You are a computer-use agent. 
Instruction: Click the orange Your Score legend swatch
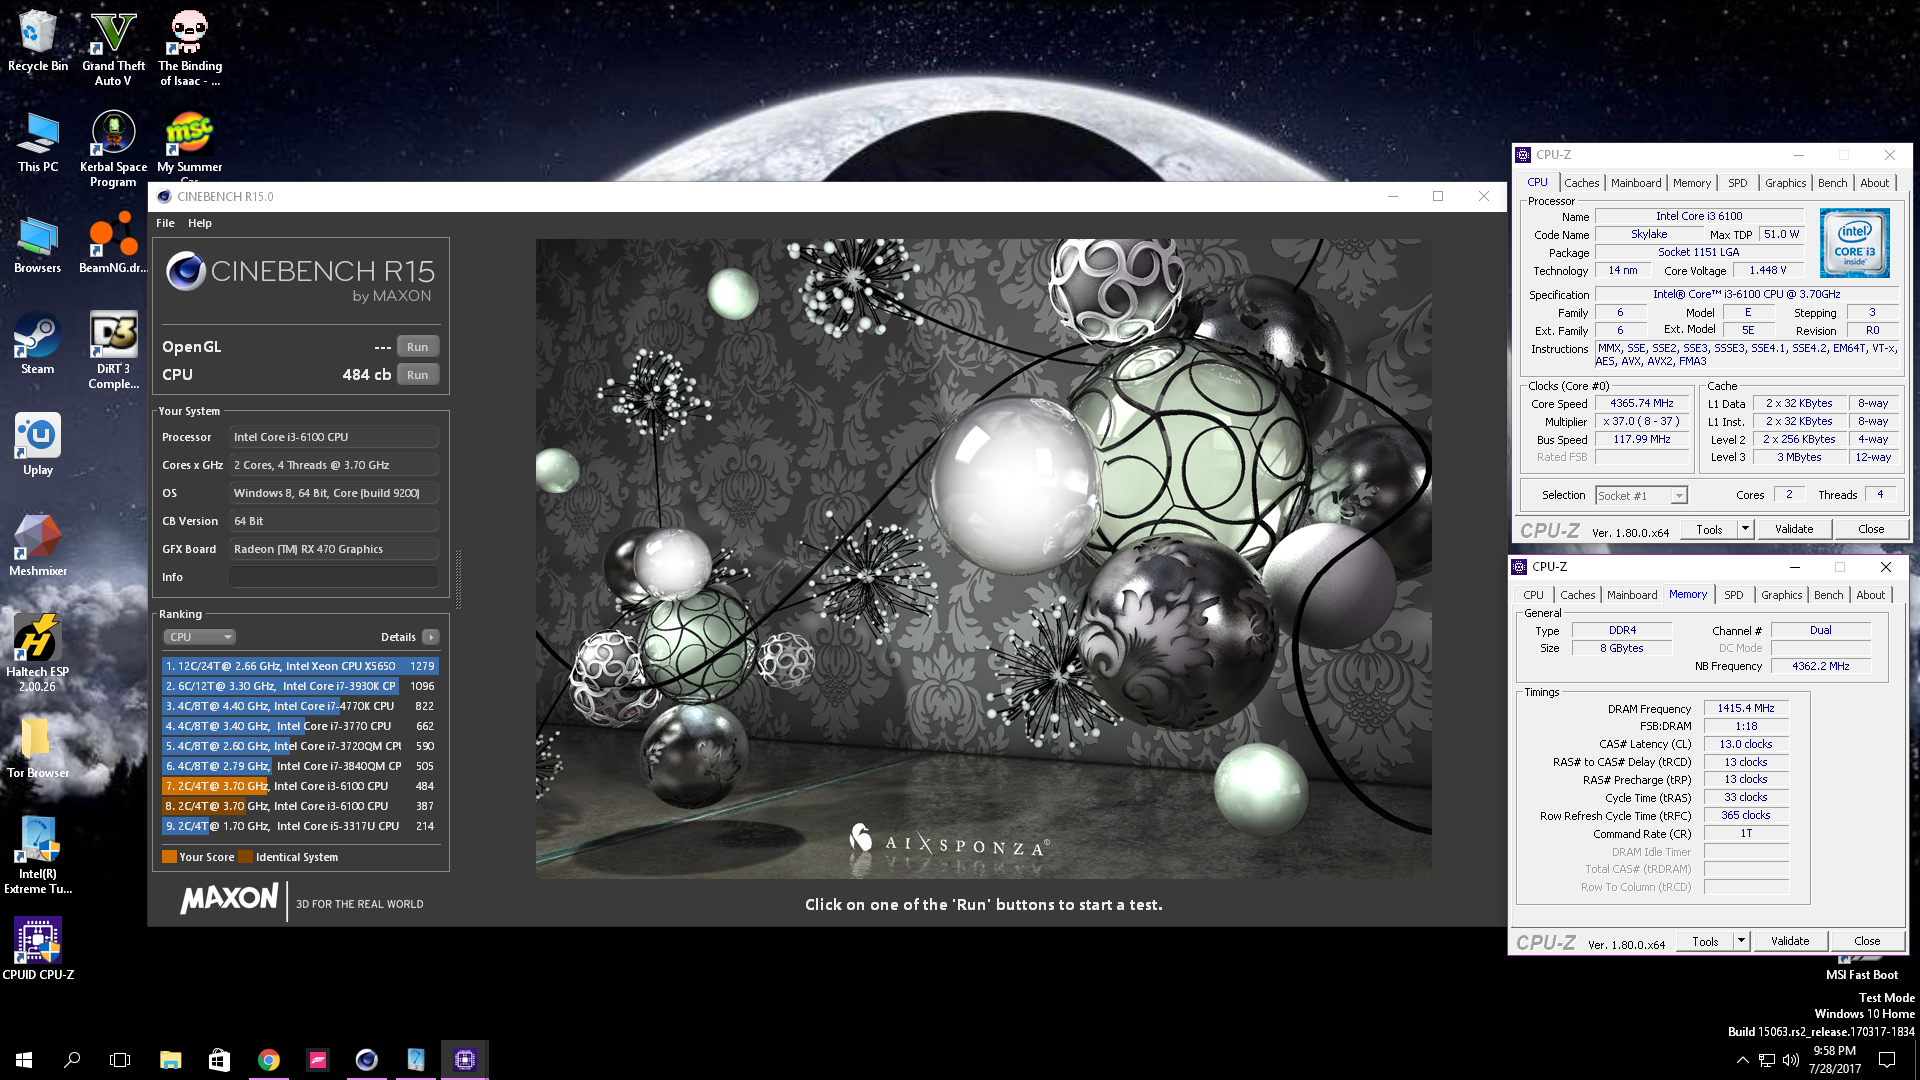(x=169, y=857)
